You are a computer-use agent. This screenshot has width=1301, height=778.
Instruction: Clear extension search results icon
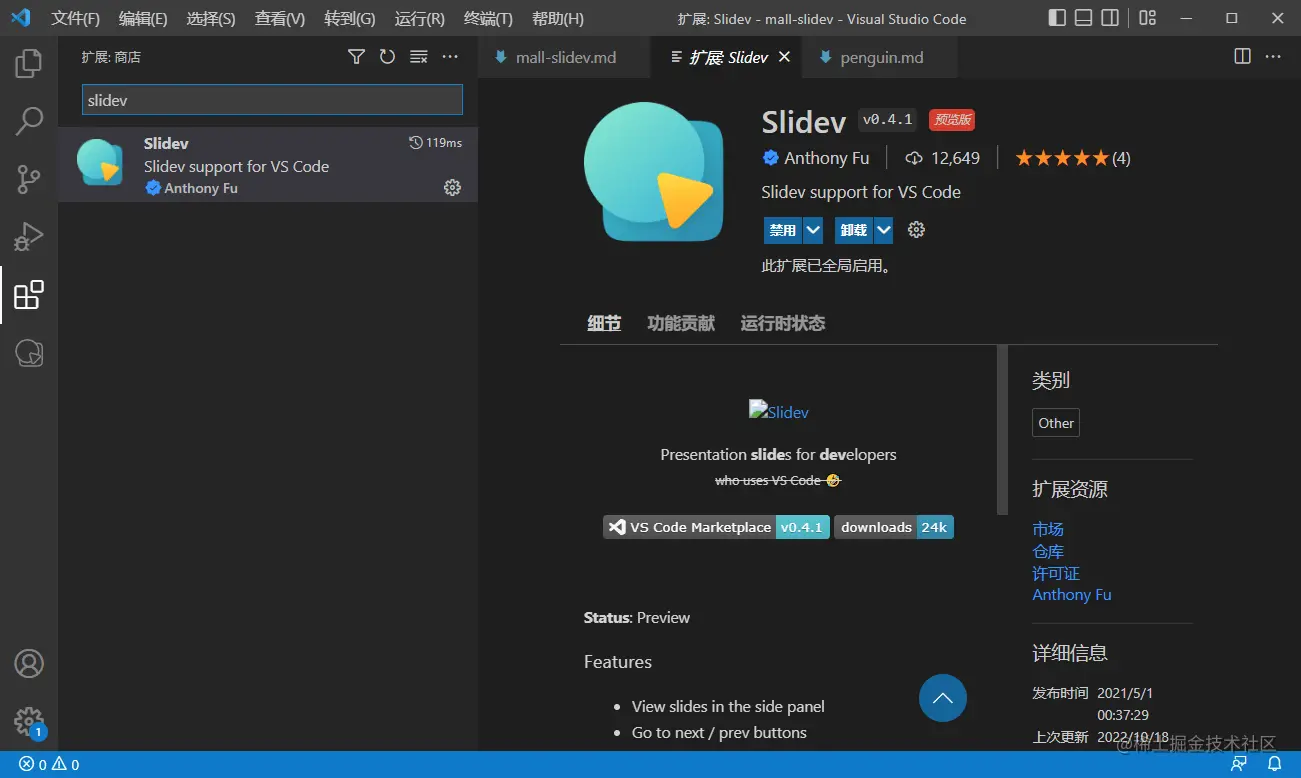coord(419,57)
